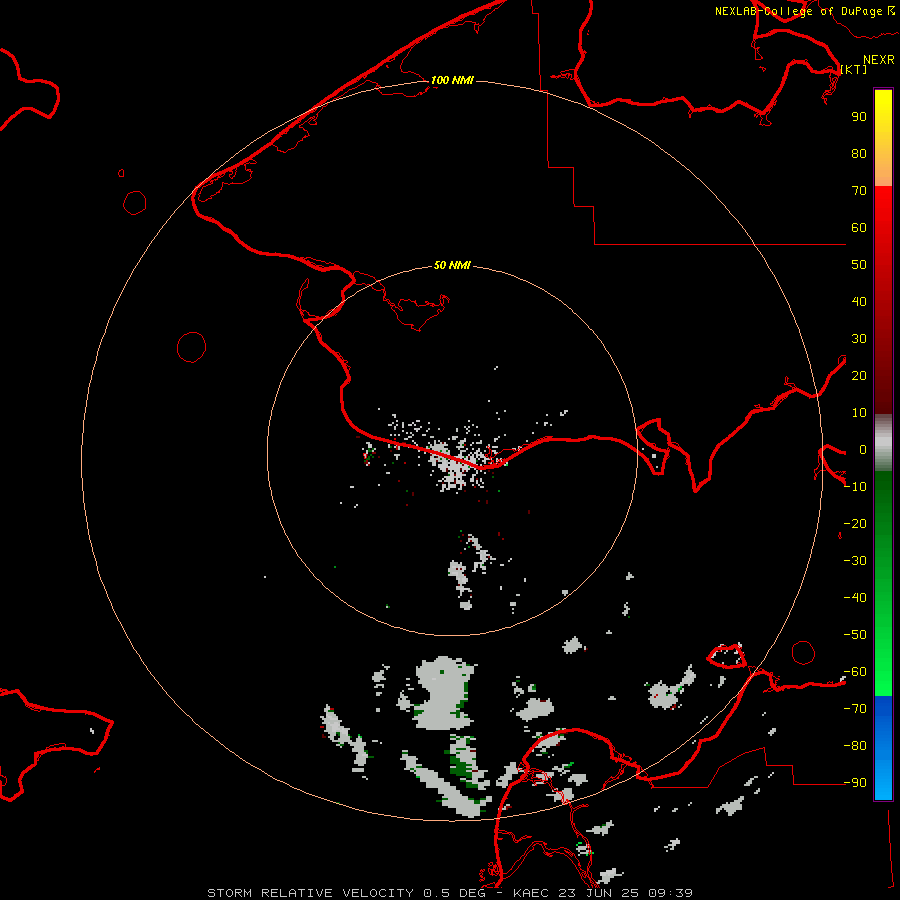Click the -80 value on velocity scale
Screen dimensions: 900x900
tap(855, 746)
